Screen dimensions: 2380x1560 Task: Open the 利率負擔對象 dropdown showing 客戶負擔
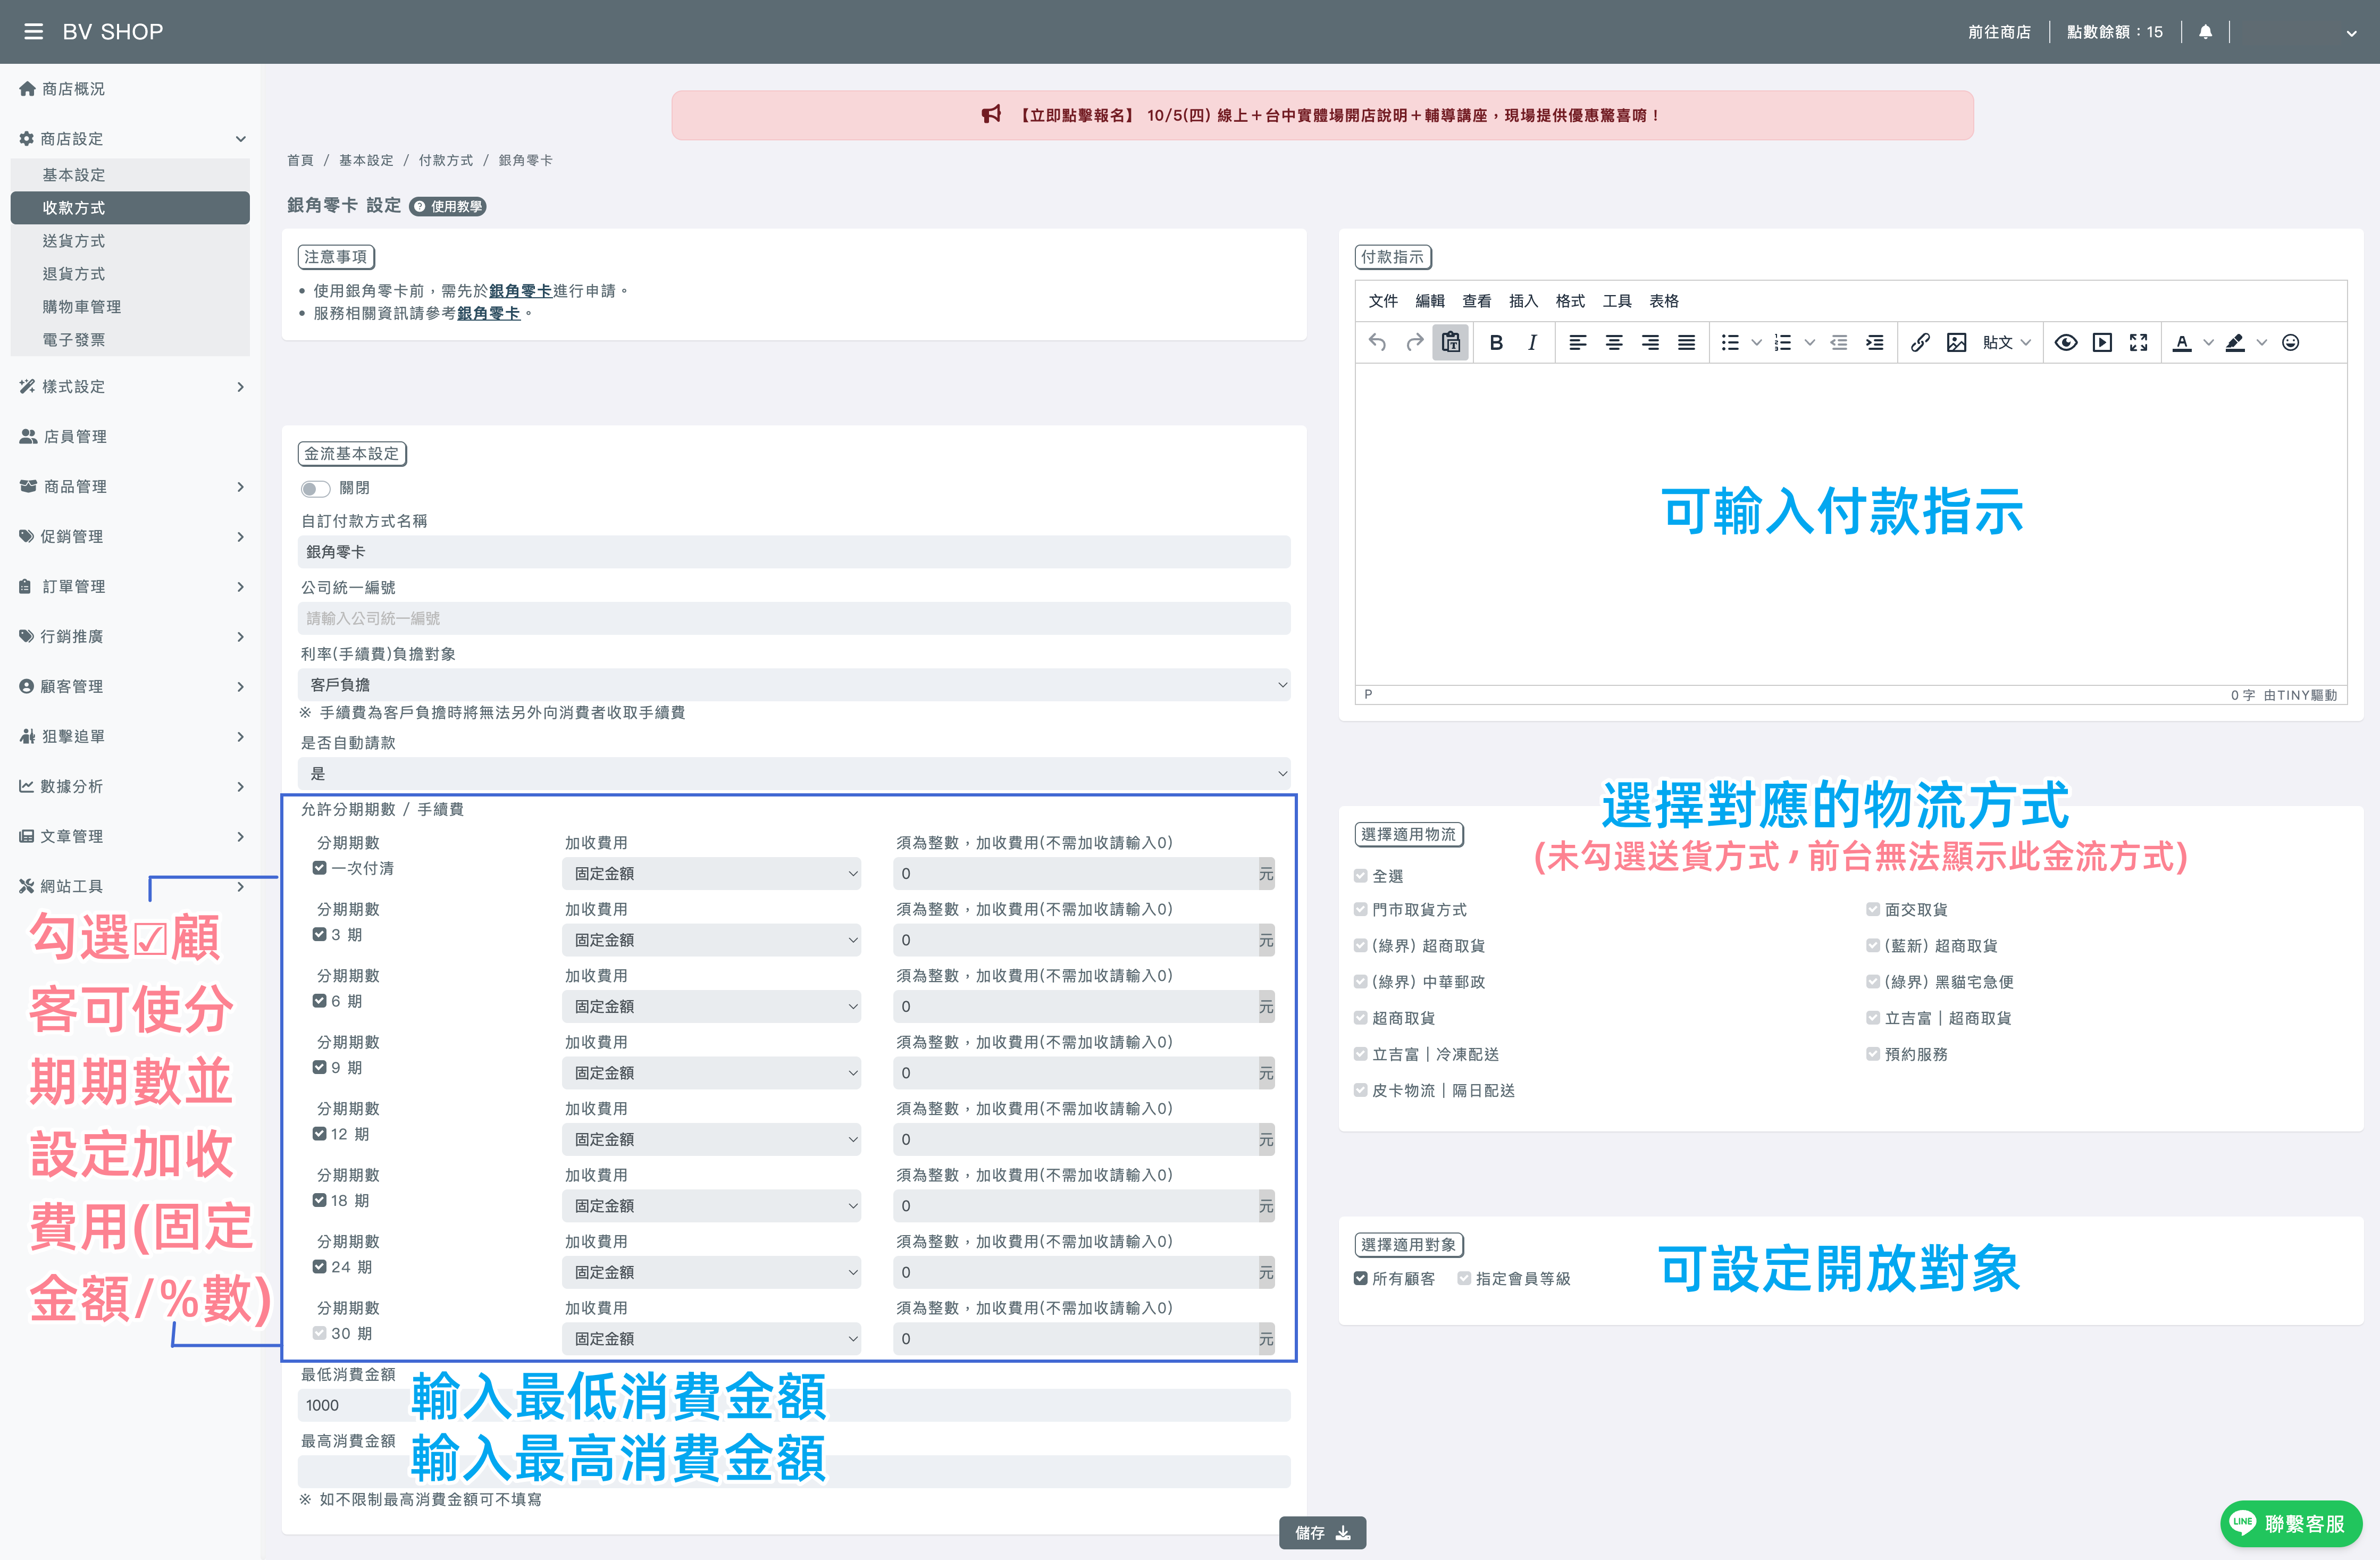tap(794, 685)
